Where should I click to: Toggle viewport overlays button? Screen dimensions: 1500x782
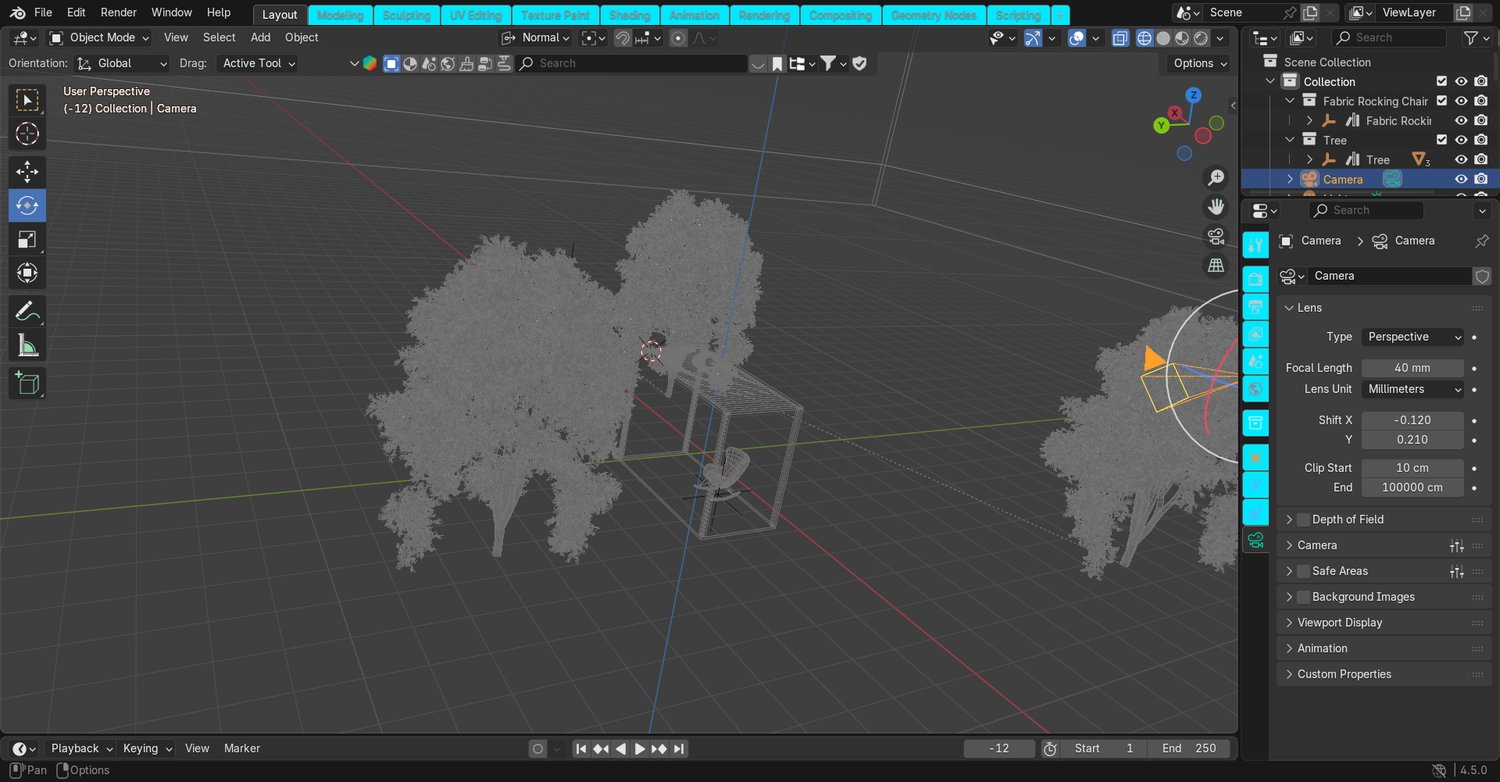[1077, 38]
